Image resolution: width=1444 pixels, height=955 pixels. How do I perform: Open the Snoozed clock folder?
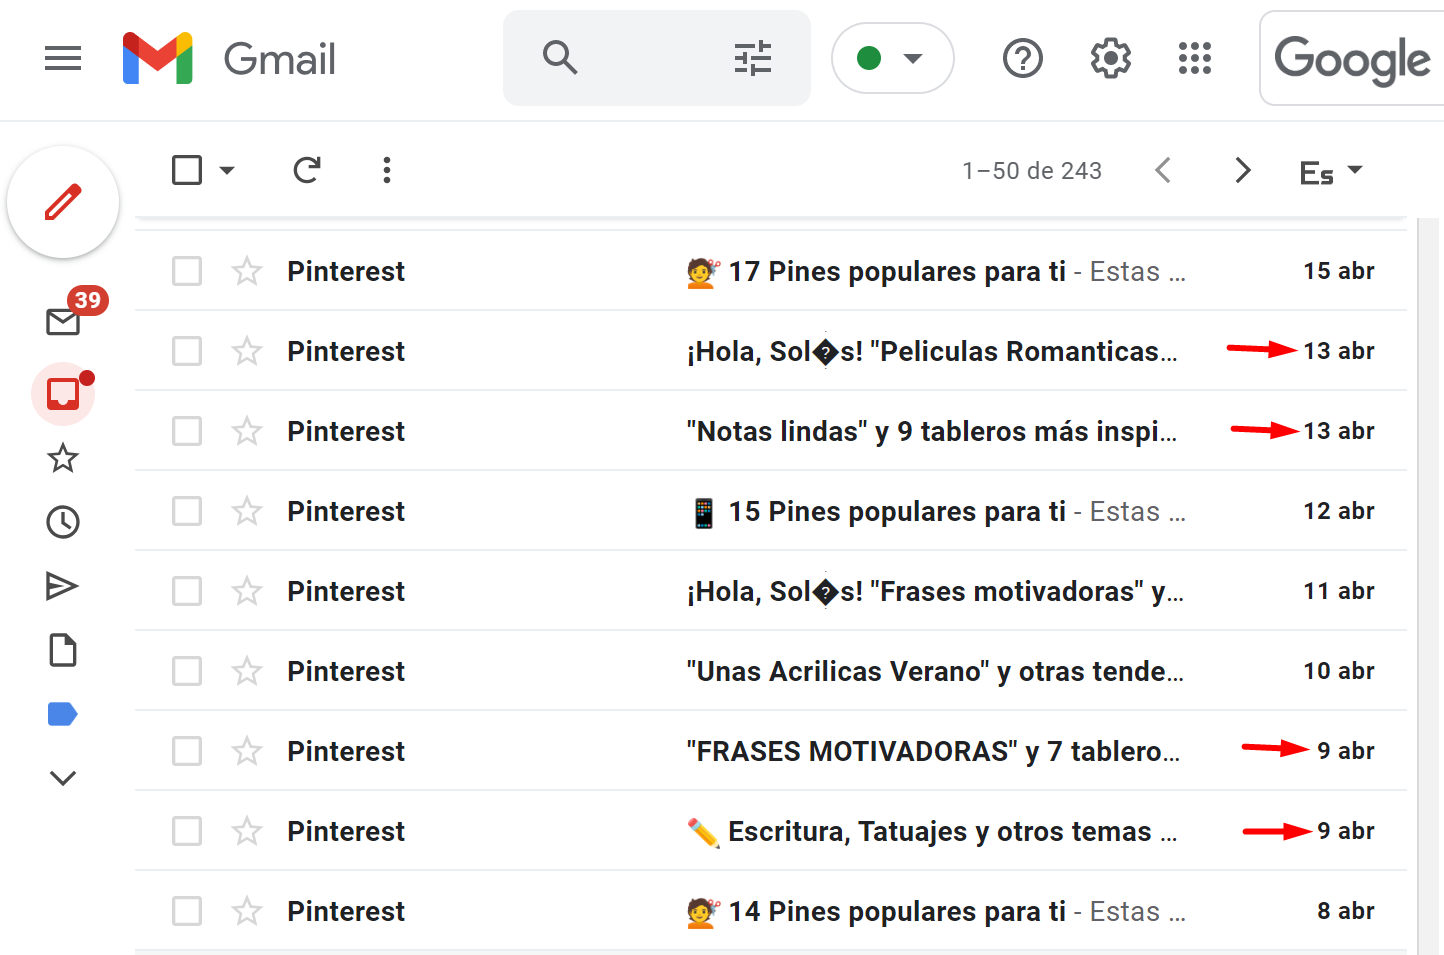coord(63,522)
